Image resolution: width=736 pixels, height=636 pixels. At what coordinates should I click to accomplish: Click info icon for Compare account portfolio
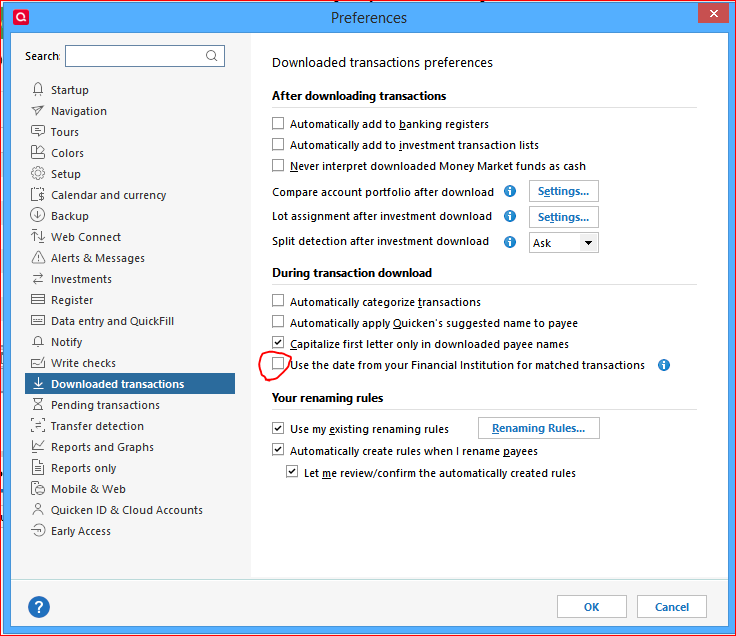point(510,192)
